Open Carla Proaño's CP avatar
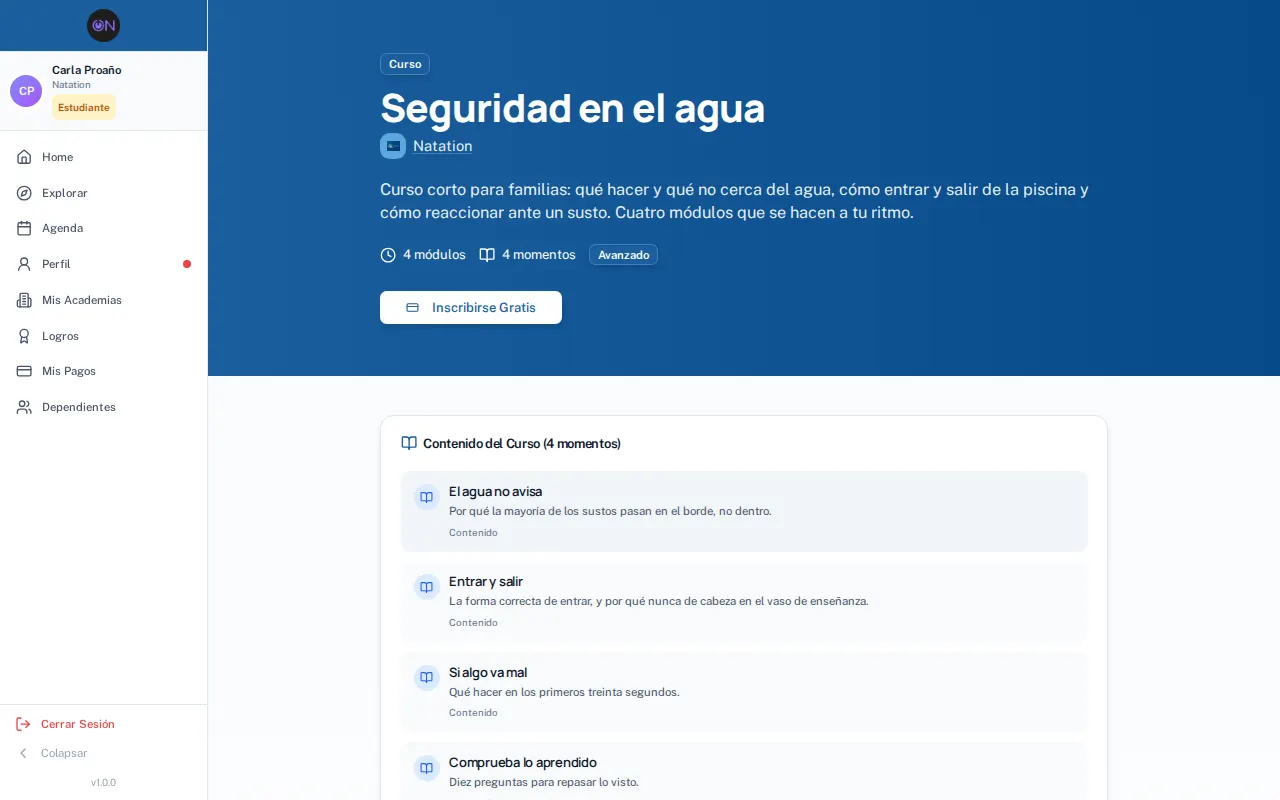The height and width of the screenshot is (800, 1280). [x=26, y=91]
